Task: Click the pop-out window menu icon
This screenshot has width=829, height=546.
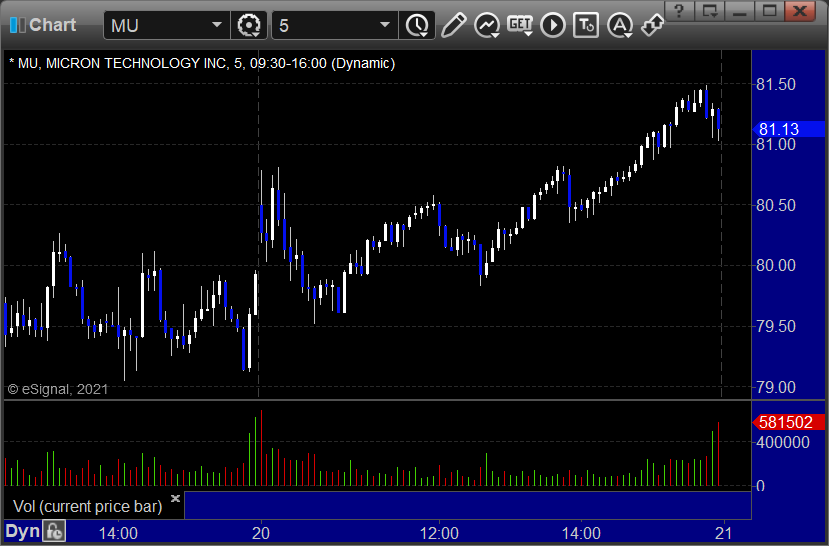Action: (x=710, y=10)
